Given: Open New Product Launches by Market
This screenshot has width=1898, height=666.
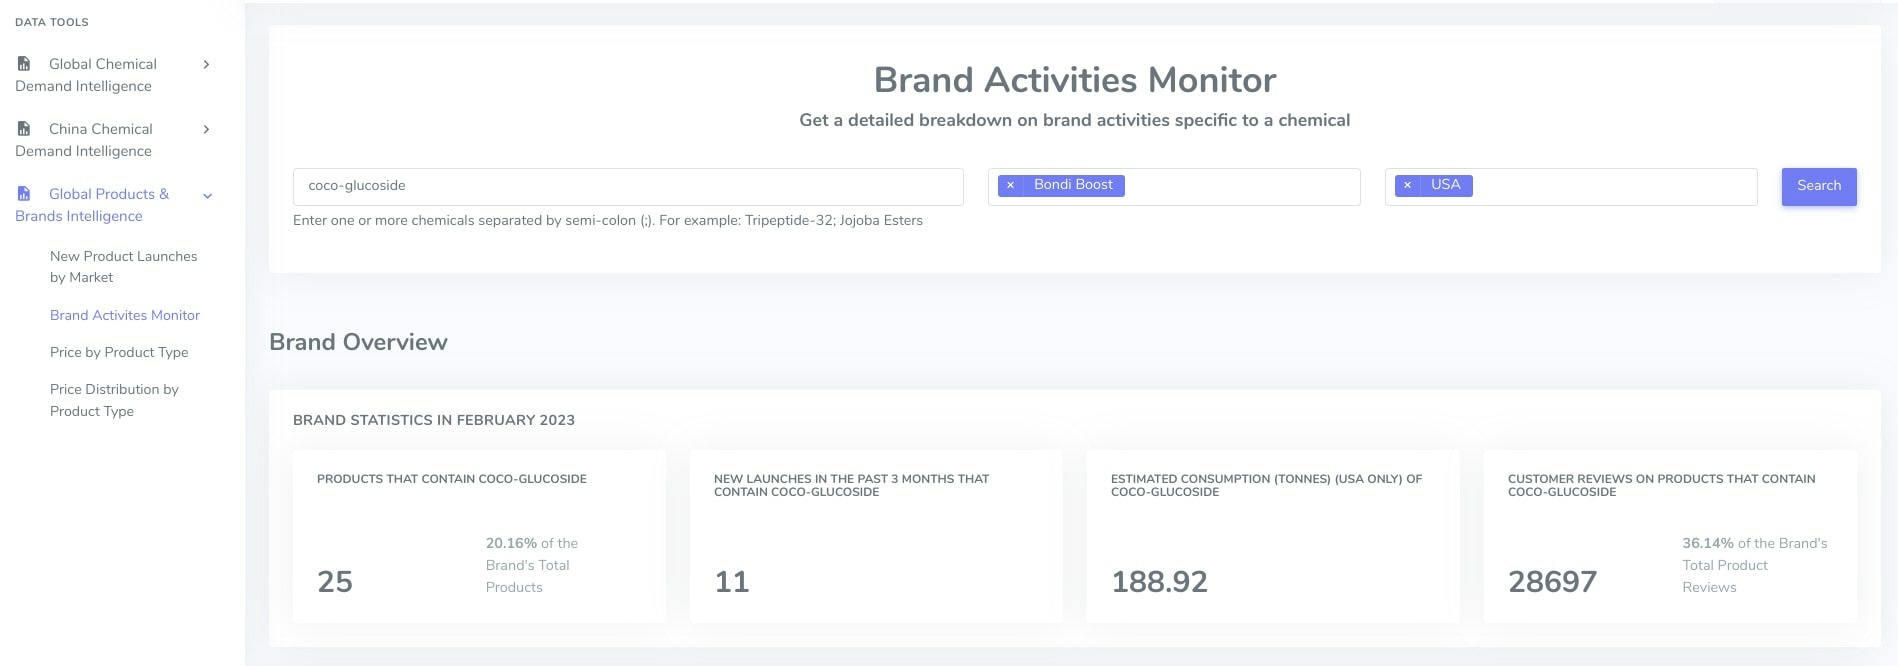Looking at the screenshot, I should (x=124, y=267).
